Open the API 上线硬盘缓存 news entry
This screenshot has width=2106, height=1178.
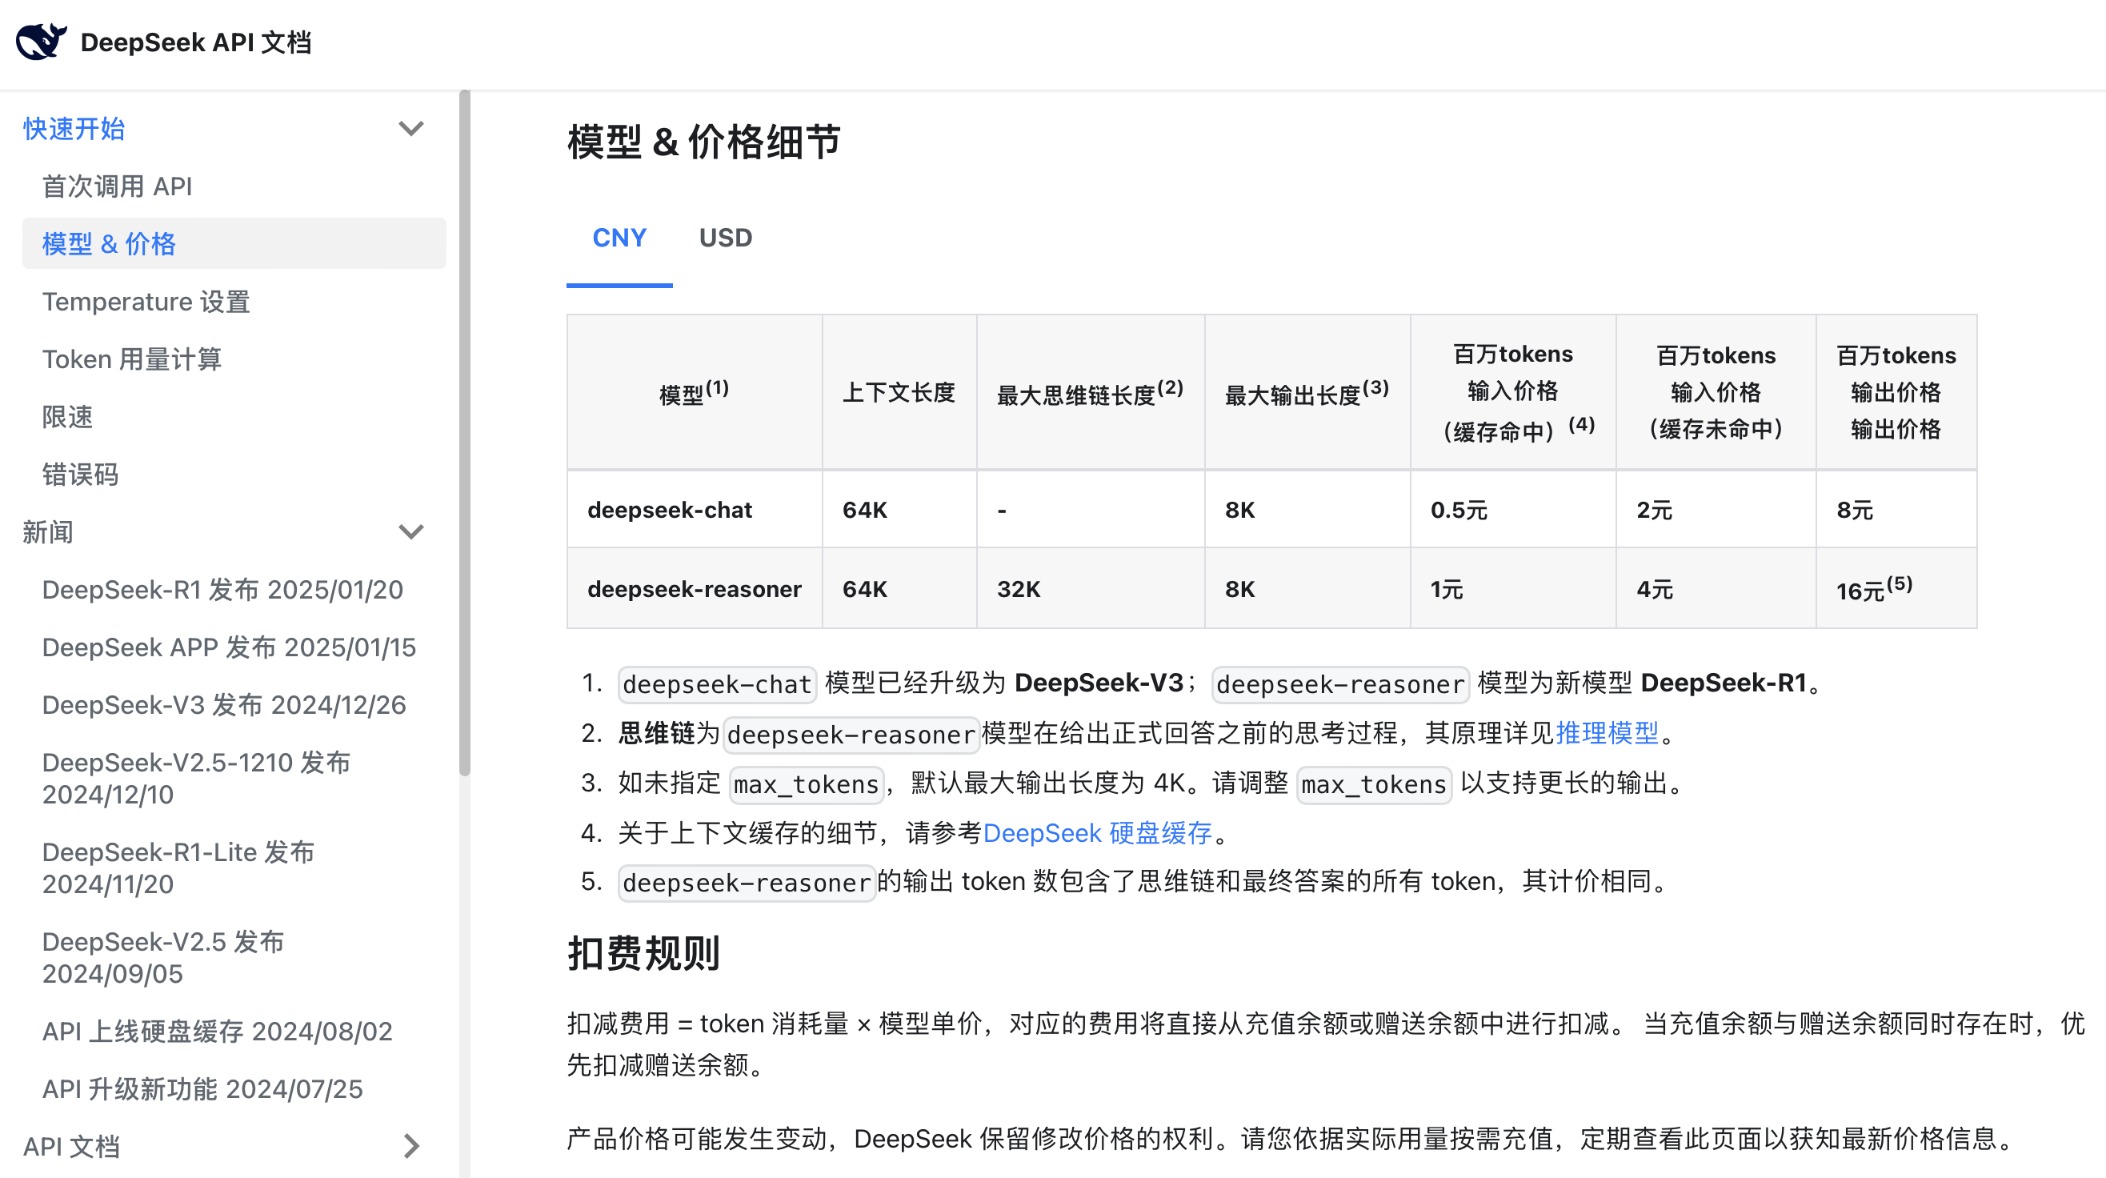(217, 1031)
